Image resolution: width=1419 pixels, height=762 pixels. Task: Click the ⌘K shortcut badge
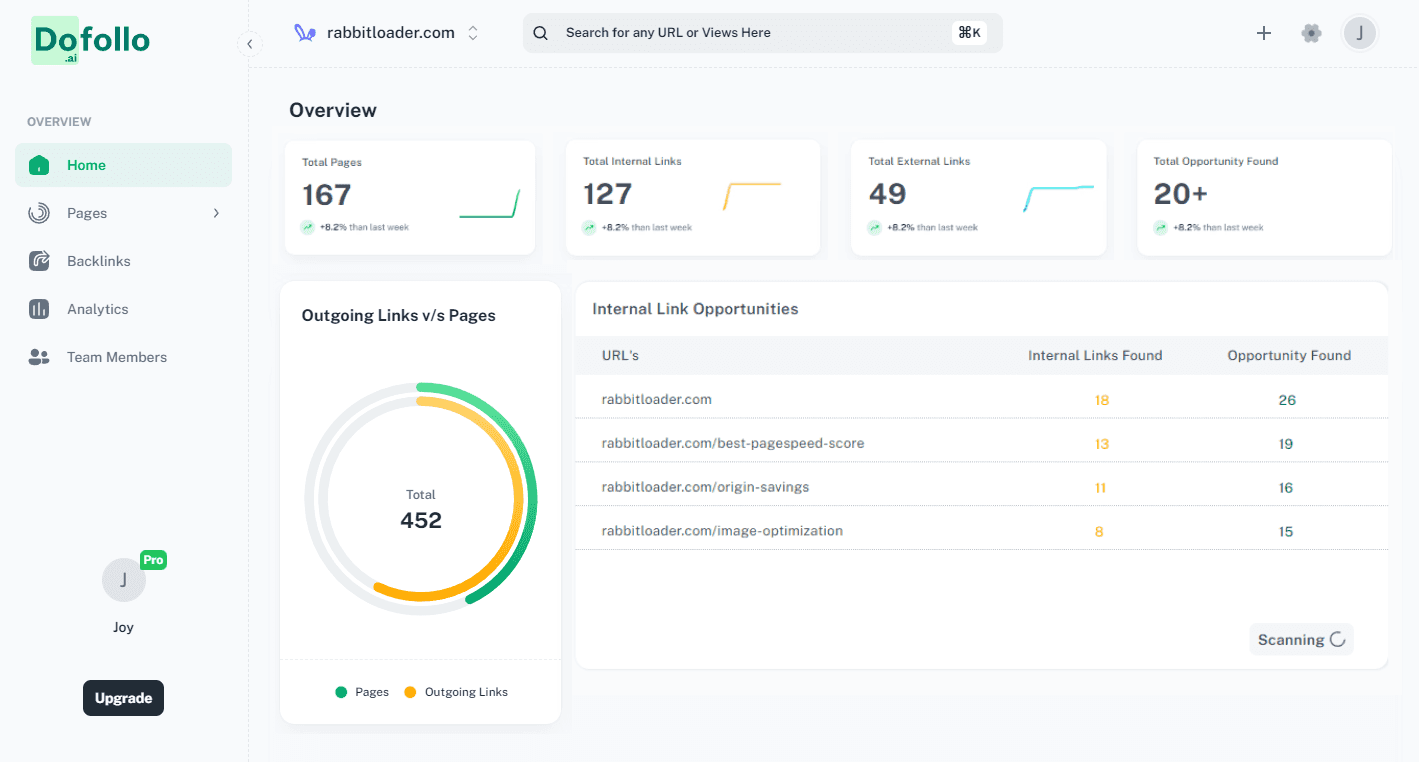(970, 33)
